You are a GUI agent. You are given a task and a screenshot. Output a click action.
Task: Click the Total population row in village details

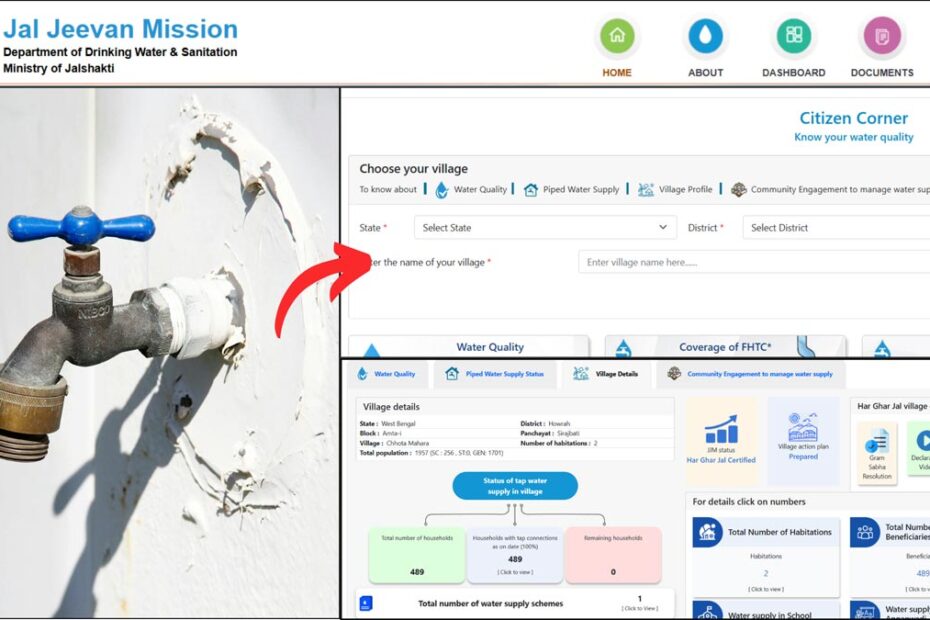coord(431,453)
